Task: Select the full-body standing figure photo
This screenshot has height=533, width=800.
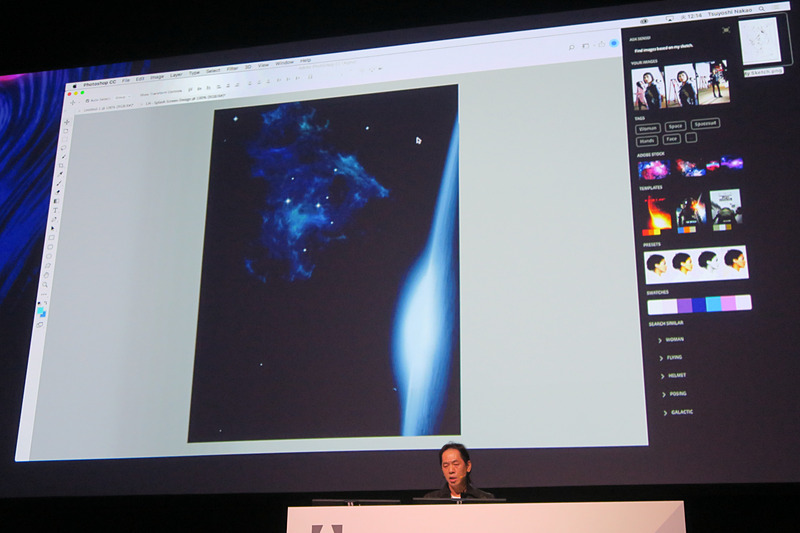Action: point(713,82)
